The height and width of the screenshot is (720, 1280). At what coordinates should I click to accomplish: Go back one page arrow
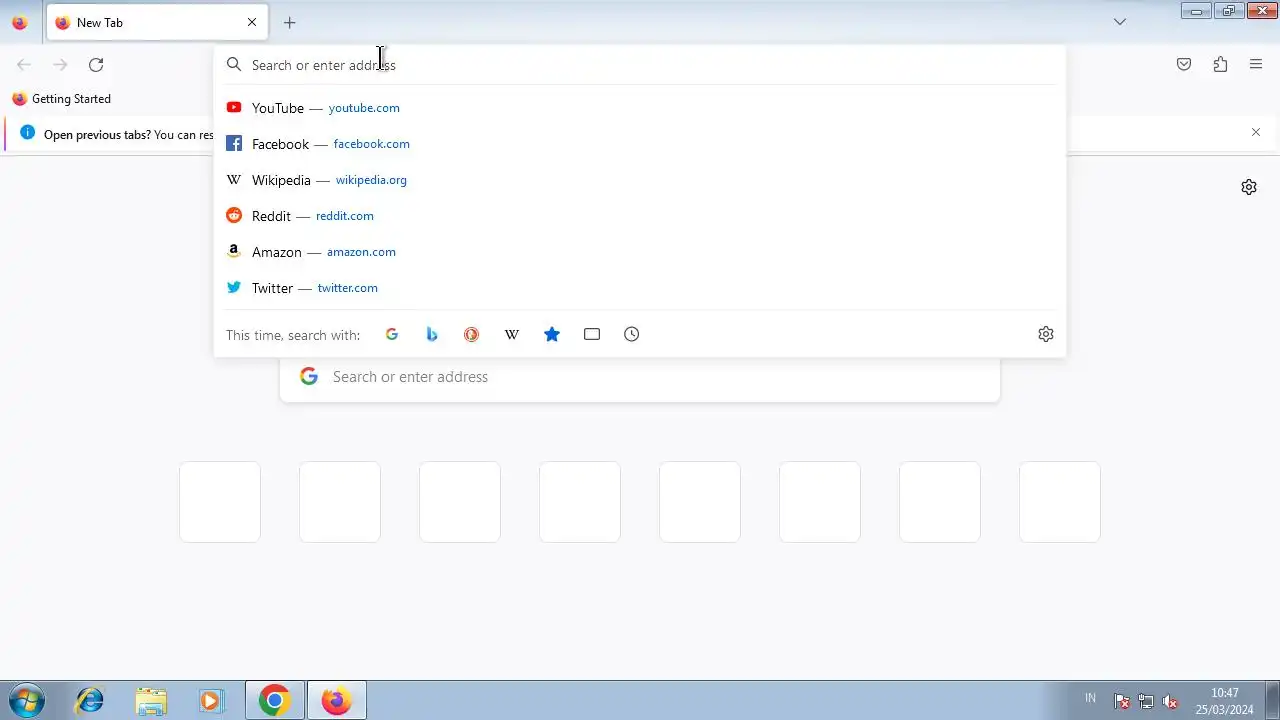coord(24,65)
